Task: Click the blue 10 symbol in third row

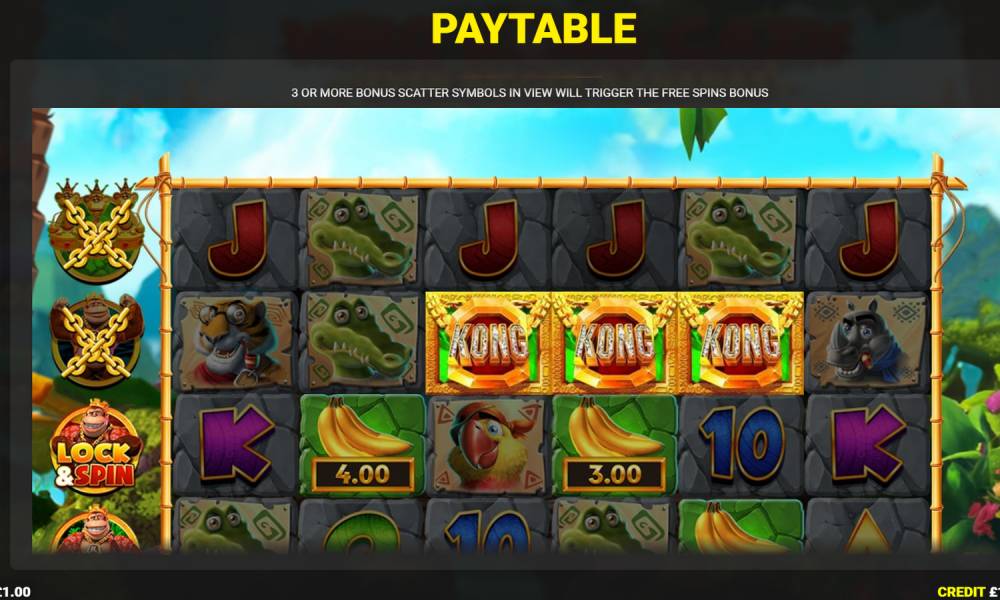Action: pos(740,444)
